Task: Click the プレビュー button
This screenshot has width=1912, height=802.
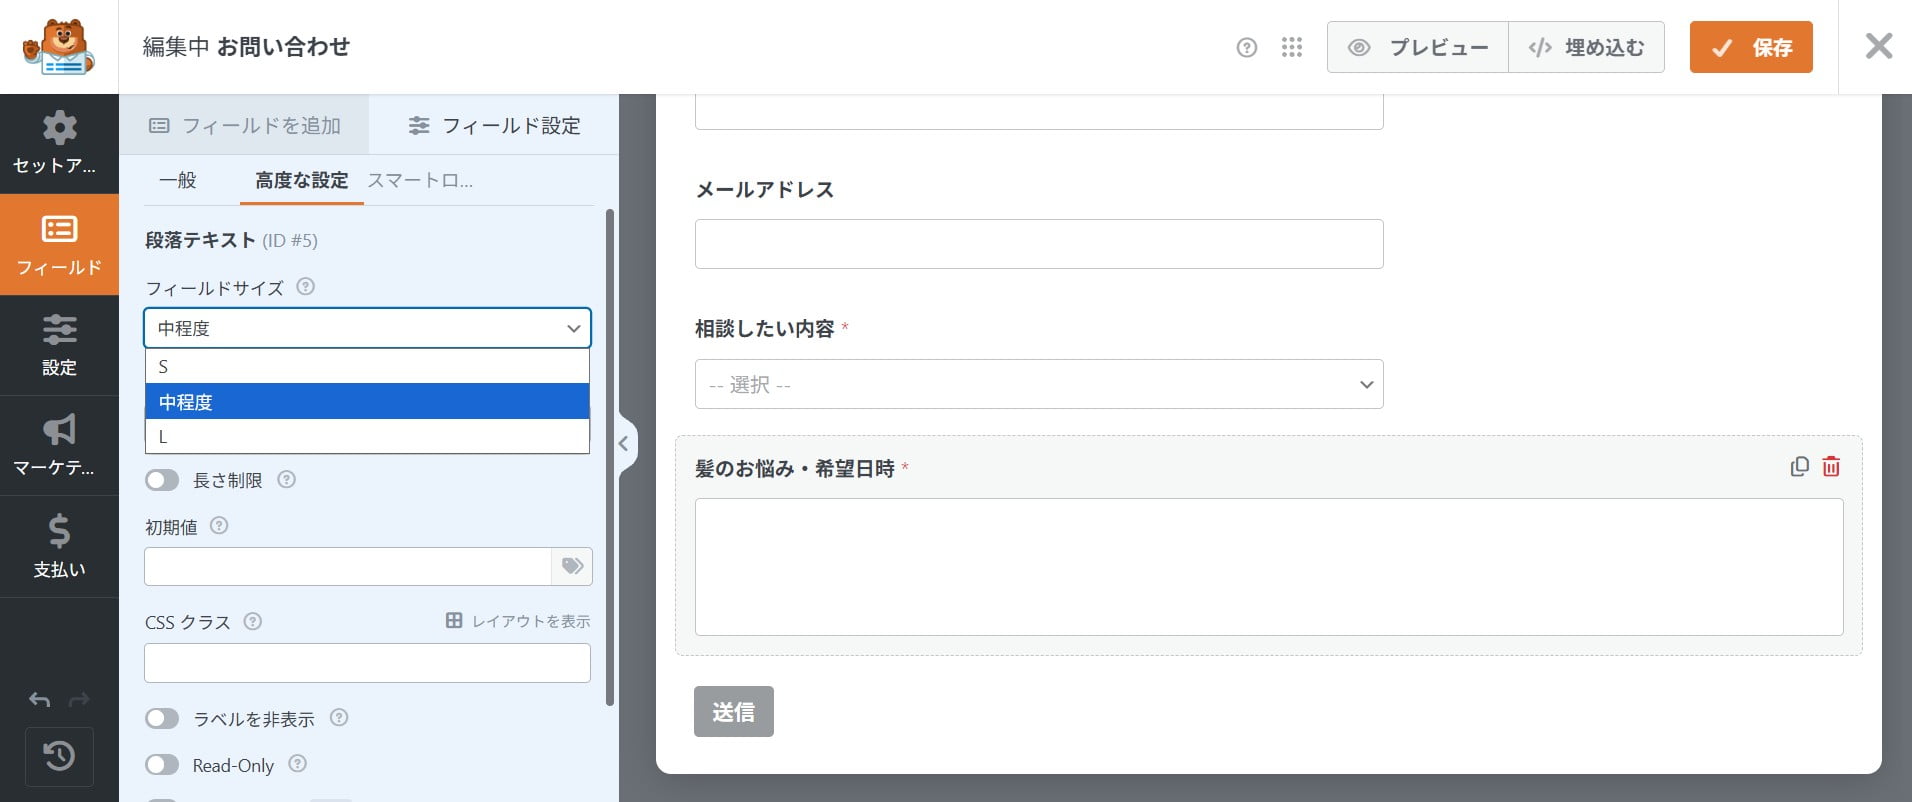Action: point(1418,47)
